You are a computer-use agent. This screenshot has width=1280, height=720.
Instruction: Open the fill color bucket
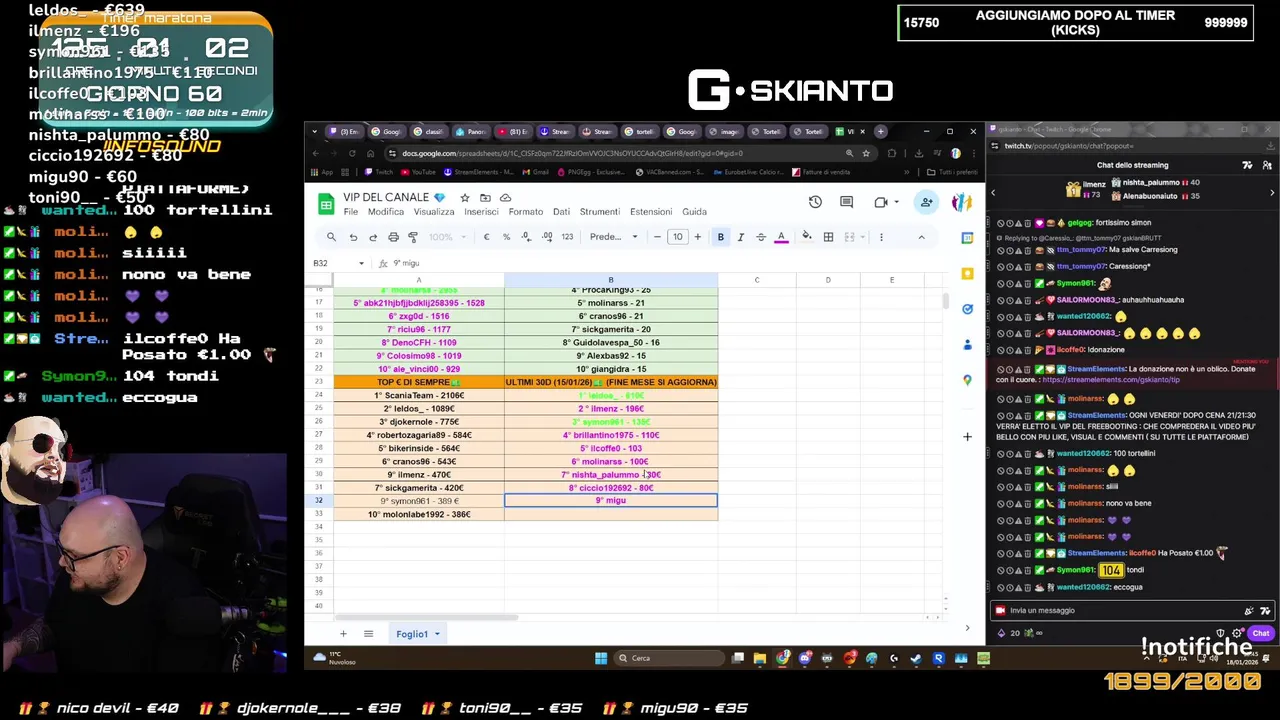807,237
